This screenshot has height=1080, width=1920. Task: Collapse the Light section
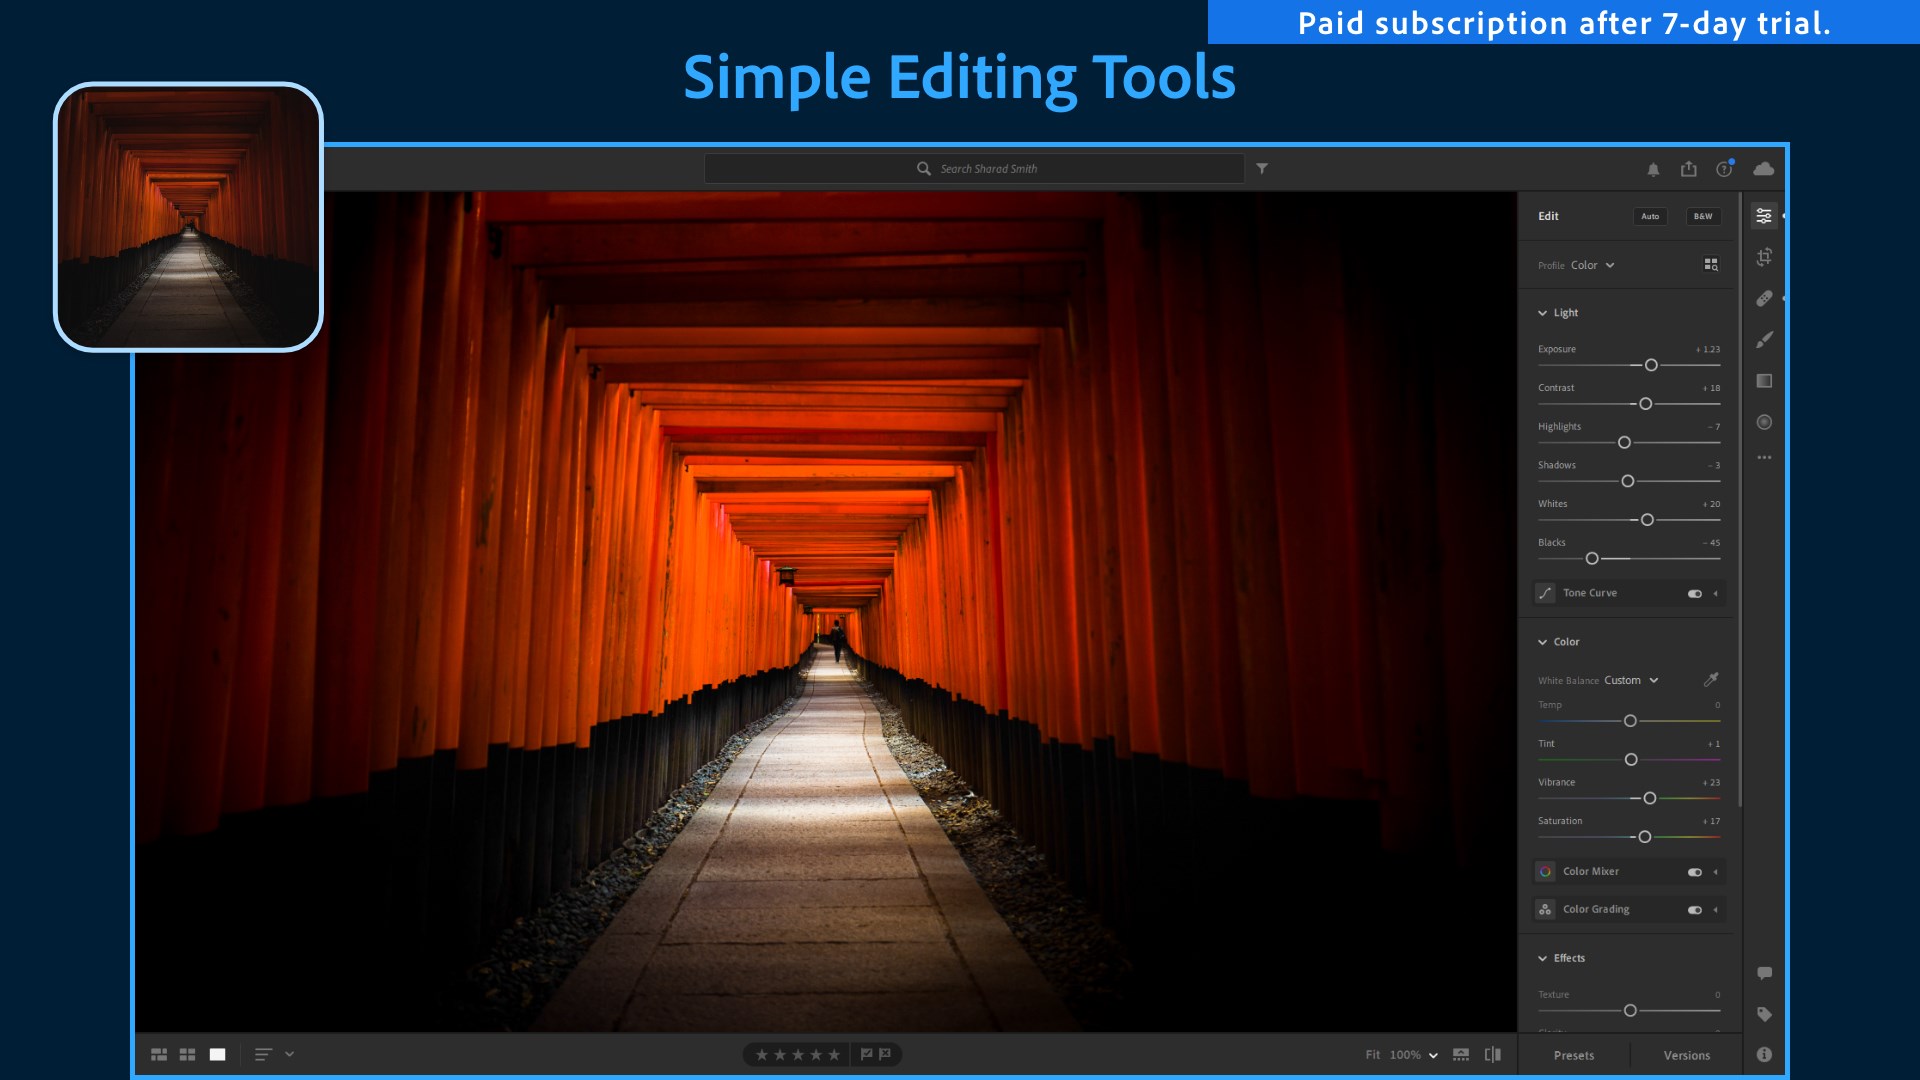point(1543,313)
